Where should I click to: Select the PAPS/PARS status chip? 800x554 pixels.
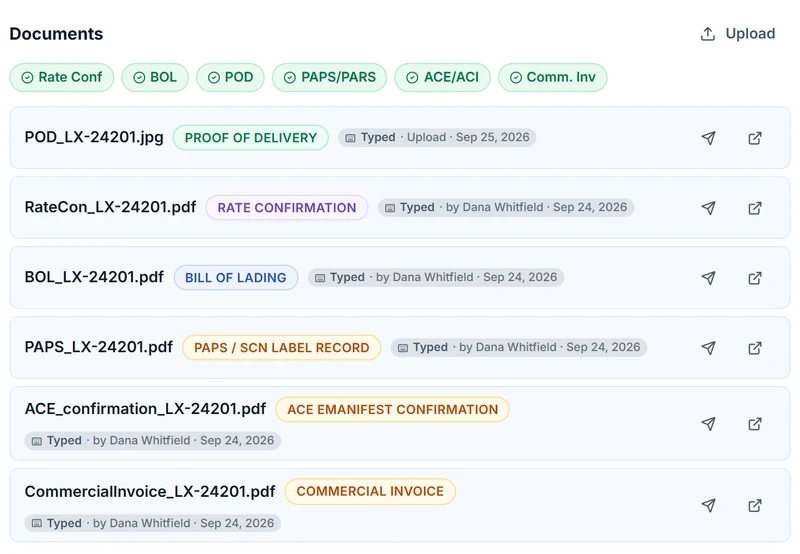pos(330,78)
